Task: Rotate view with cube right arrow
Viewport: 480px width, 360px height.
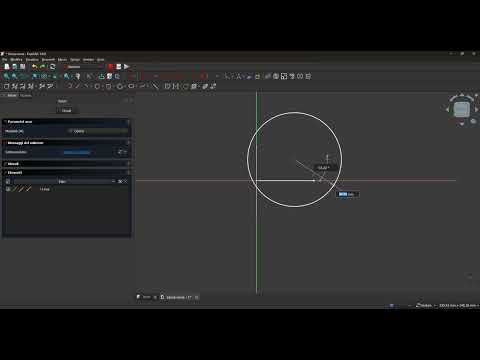Action: (x=477, y=109)
